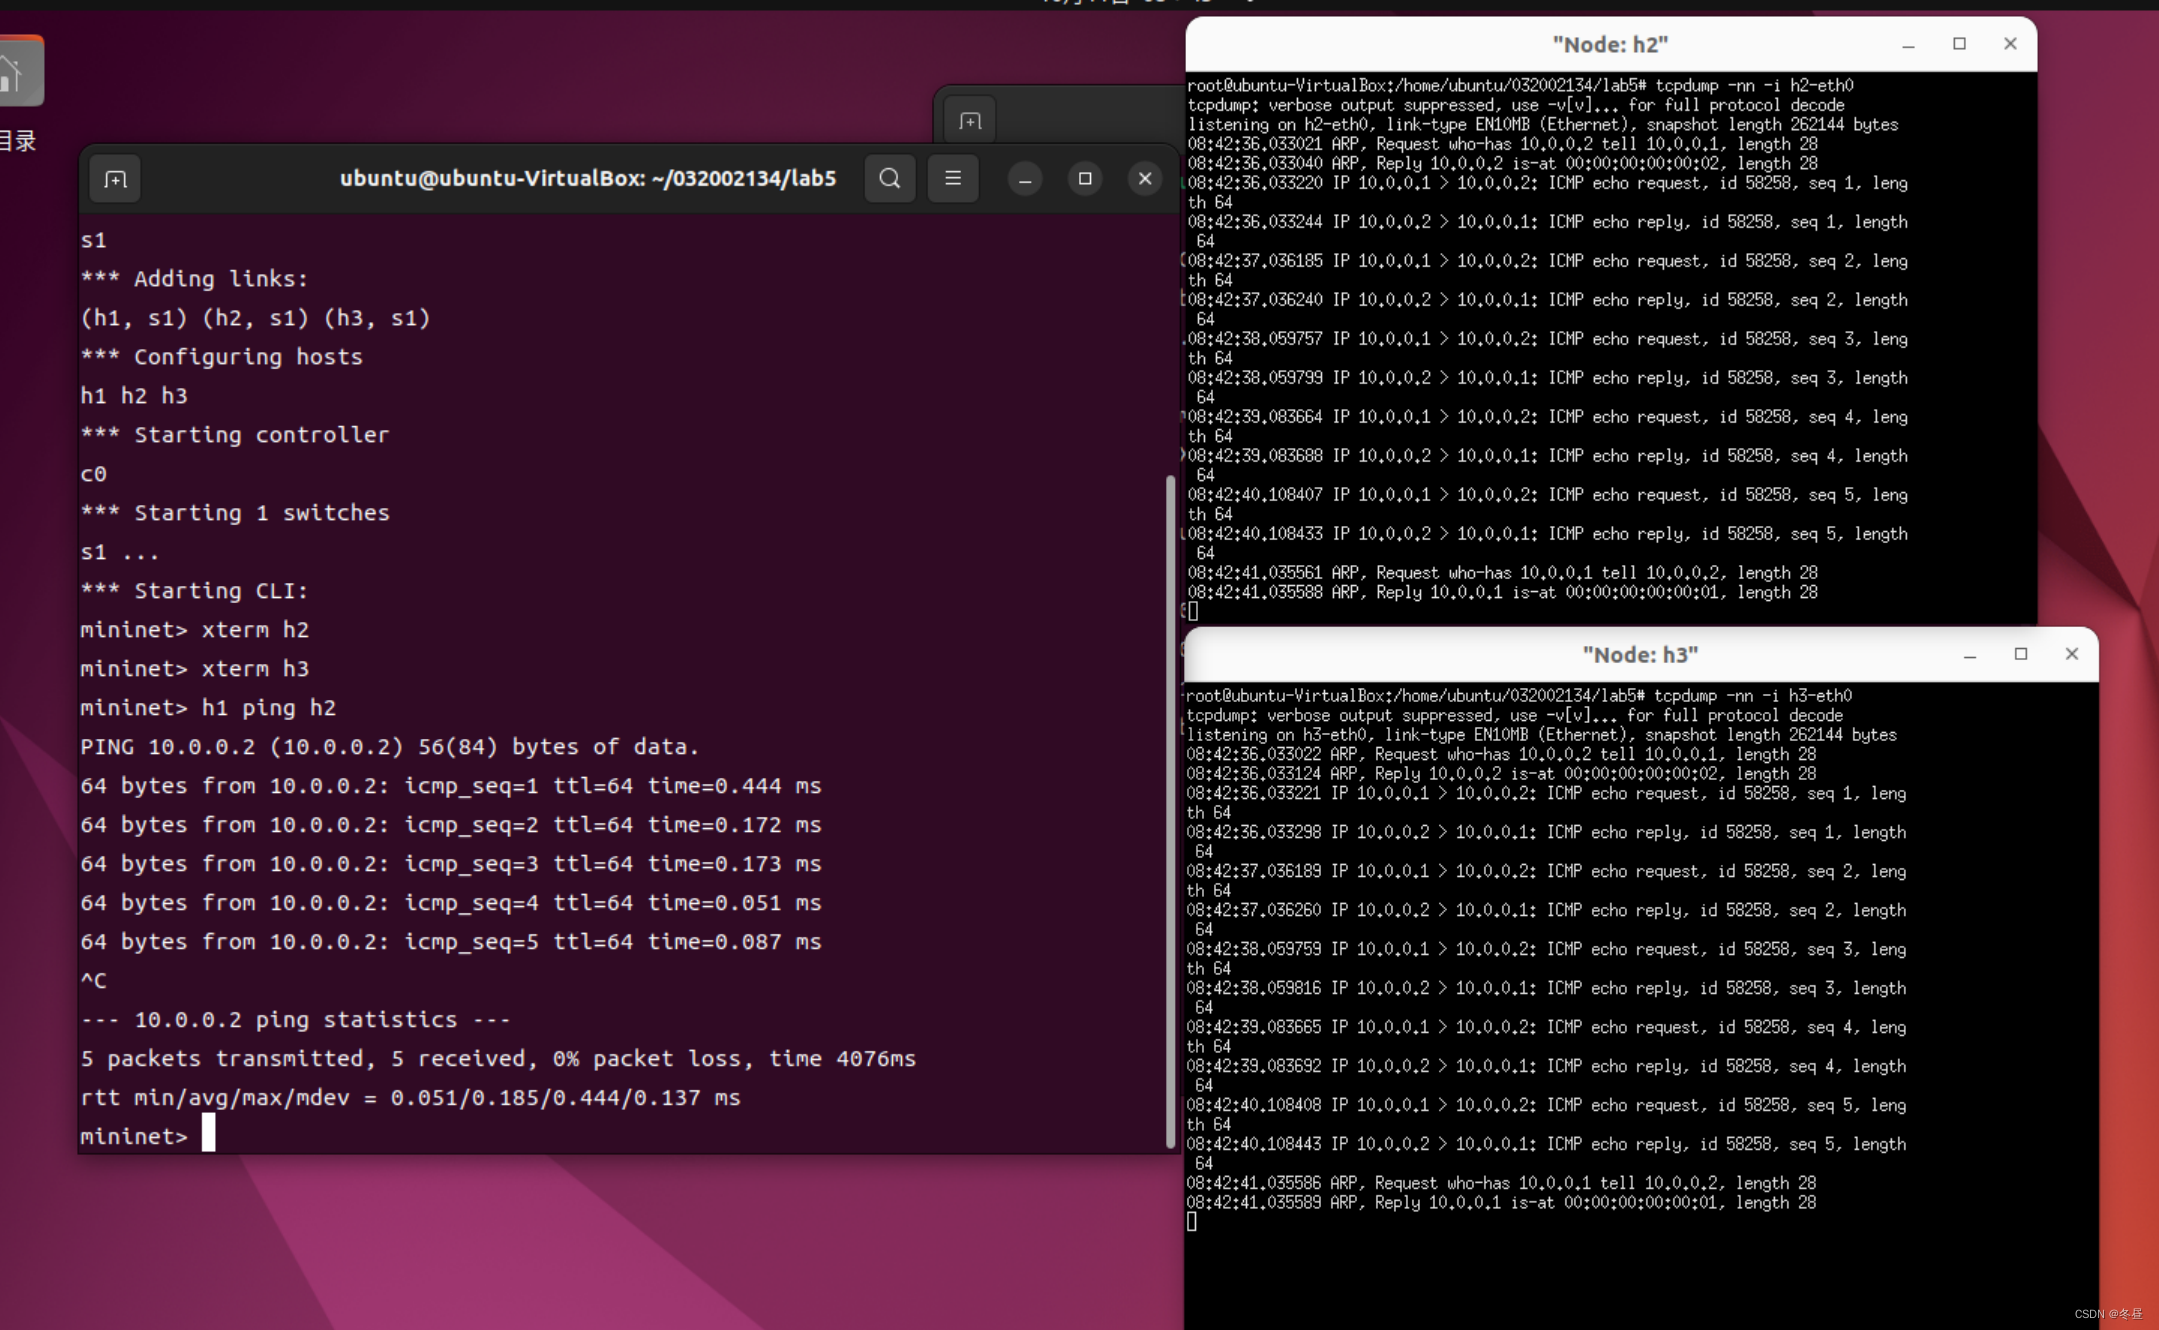Click the 08:42:36.033022 ARP Request line in h3
The width and height of the screenshot is (2159, 1330).
coord(1501,755)
